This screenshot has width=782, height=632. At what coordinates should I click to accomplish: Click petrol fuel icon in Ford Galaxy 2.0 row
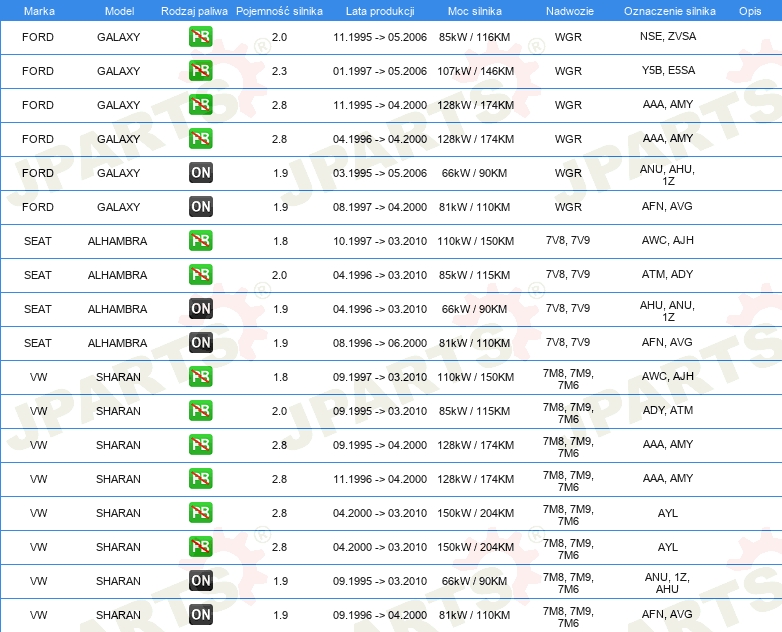[x=200, y=37]
